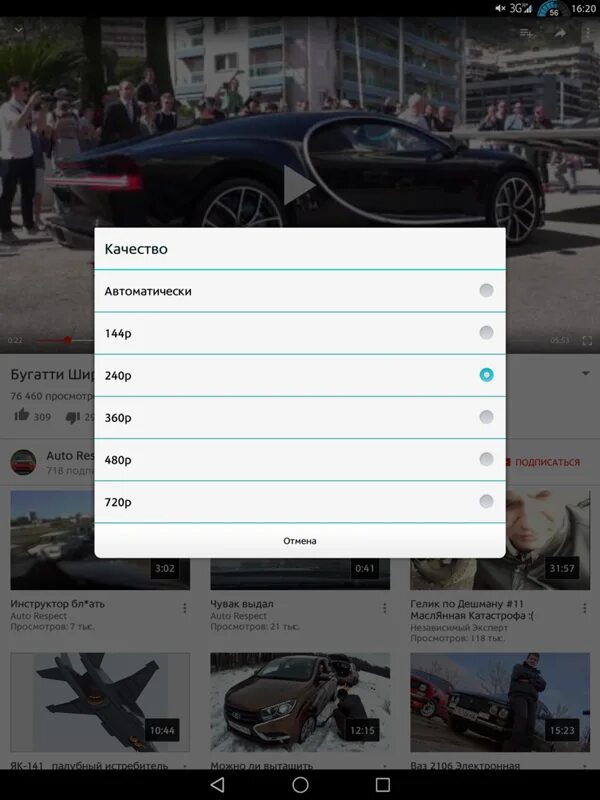The width and height of the screenshot is (600, 800).
Task: Tap the ПОДПИСАТЬСЯ subscribe button
Action: (x=547, y=462)
